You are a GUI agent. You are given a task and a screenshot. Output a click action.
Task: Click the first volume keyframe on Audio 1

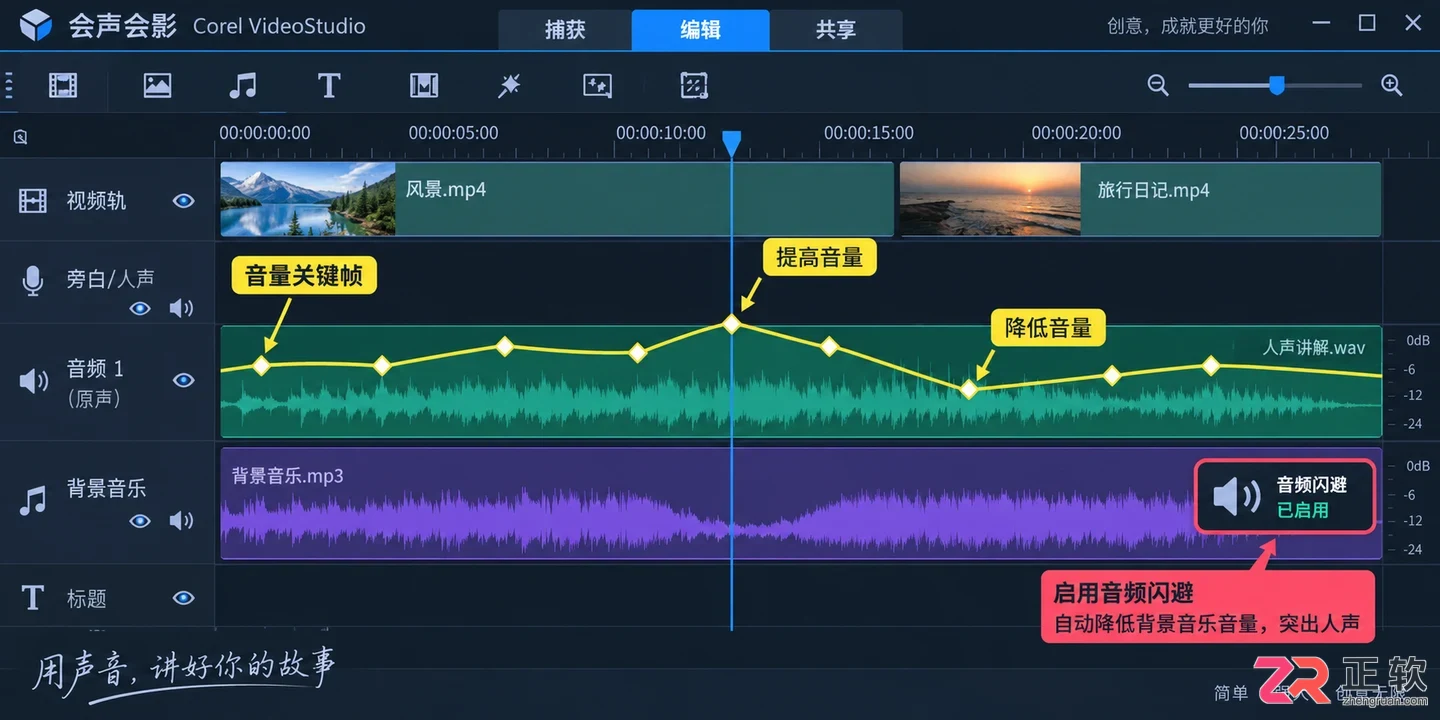click(261, 366)
